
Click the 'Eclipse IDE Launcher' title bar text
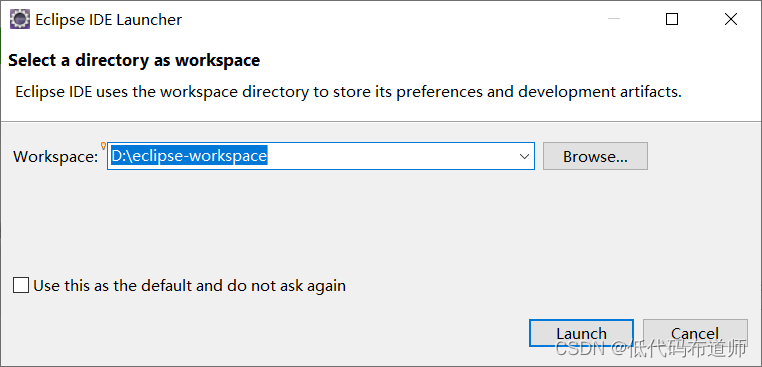(x=108, y=20)
